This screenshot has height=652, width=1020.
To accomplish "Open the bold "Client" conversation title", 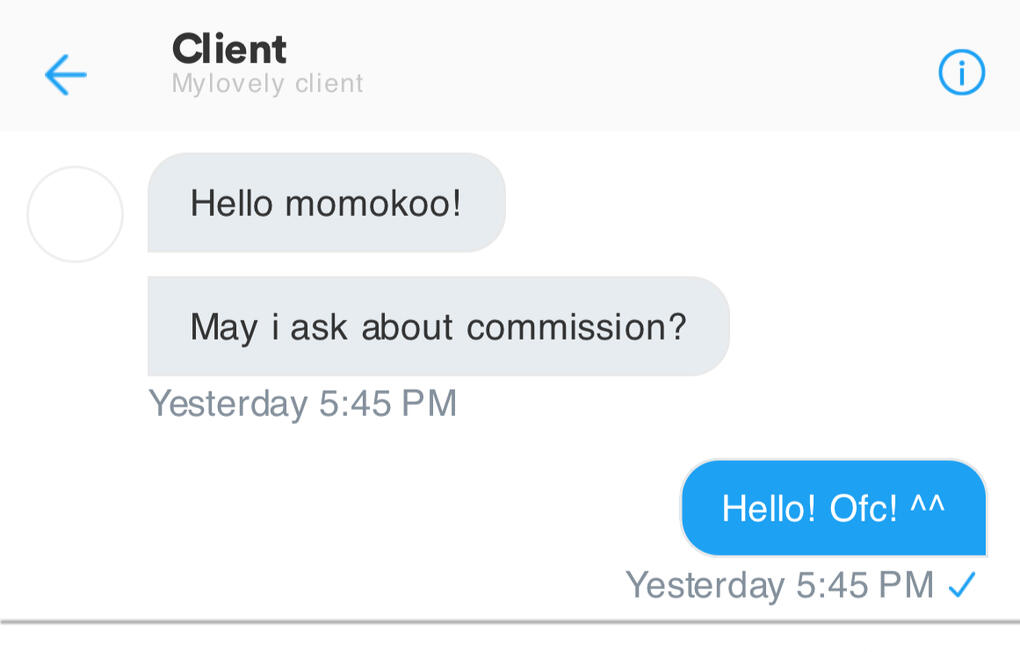I will [229, 48].
